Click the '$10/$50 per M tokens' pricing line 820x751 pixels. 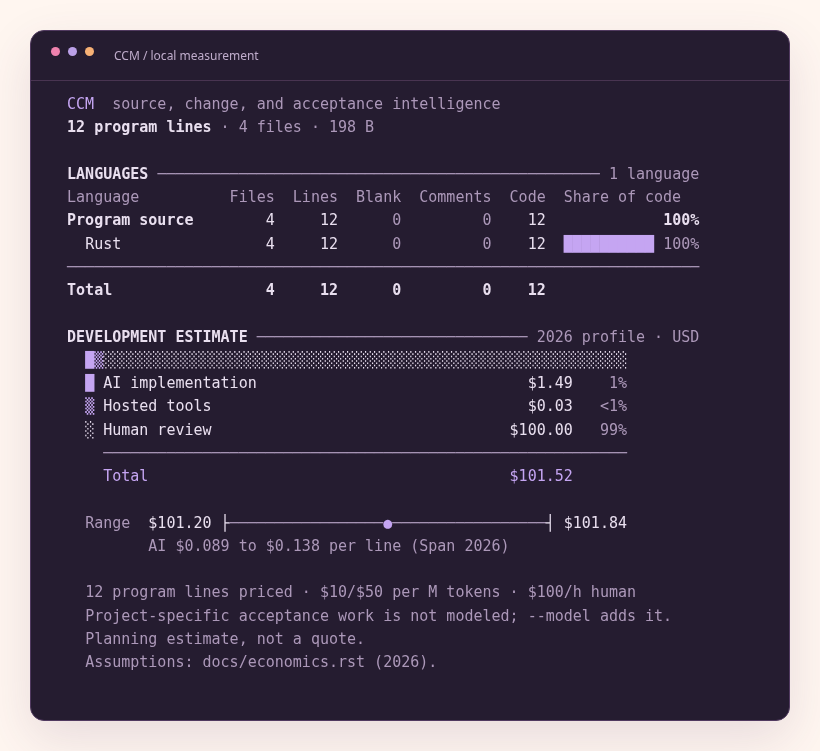(410, 591)
